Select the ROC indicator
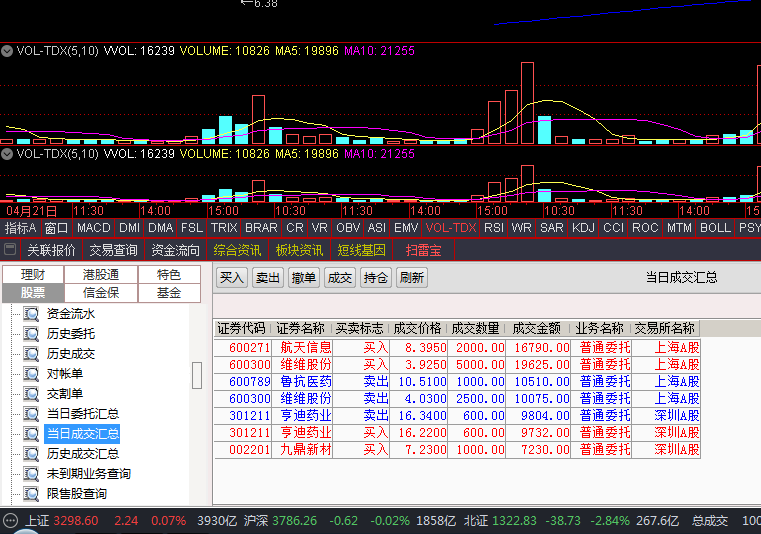 click(x=645, y=228)
